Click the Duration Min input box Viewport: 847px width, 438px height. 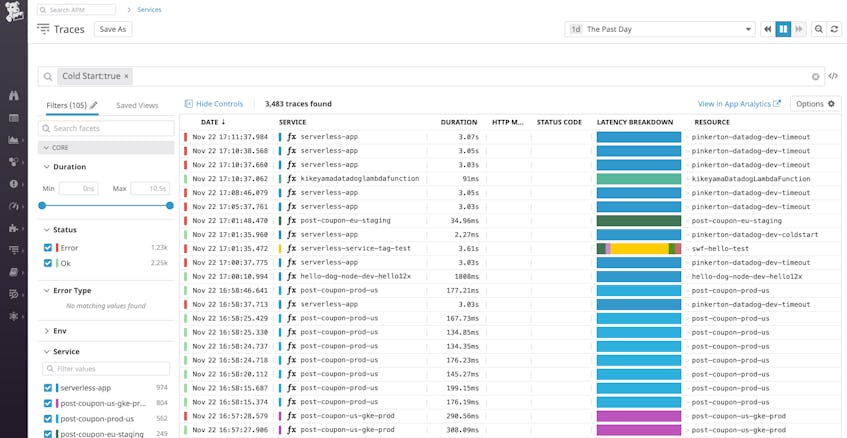pyautogui.click(x=78, y=188)
